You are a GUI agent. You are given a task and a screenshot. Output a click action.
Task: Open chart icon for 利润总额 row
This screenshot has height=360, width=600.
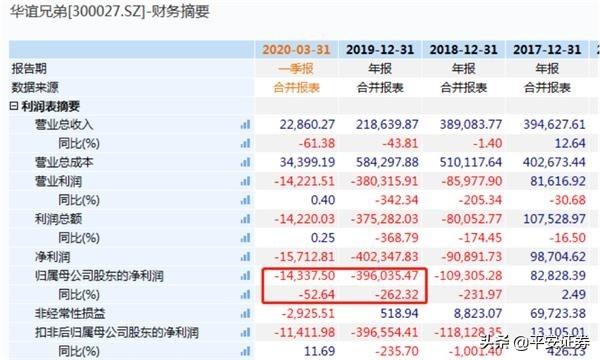pos(245,219)
